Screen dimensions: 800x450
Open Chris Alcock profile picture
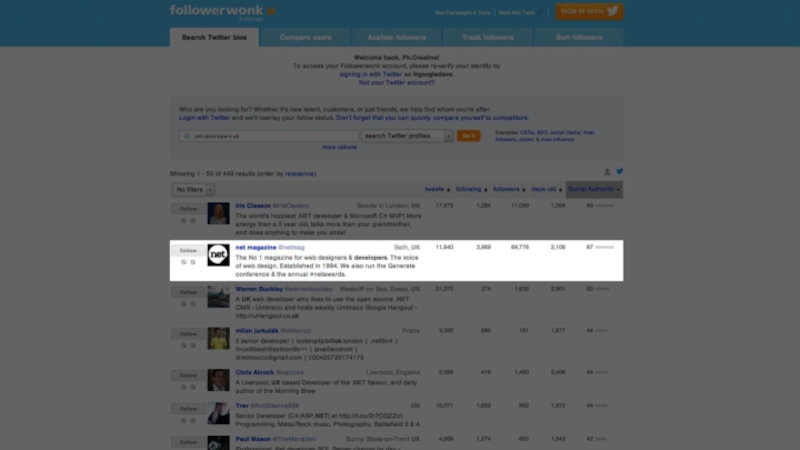pyautogui.click(x=218, y=380)
